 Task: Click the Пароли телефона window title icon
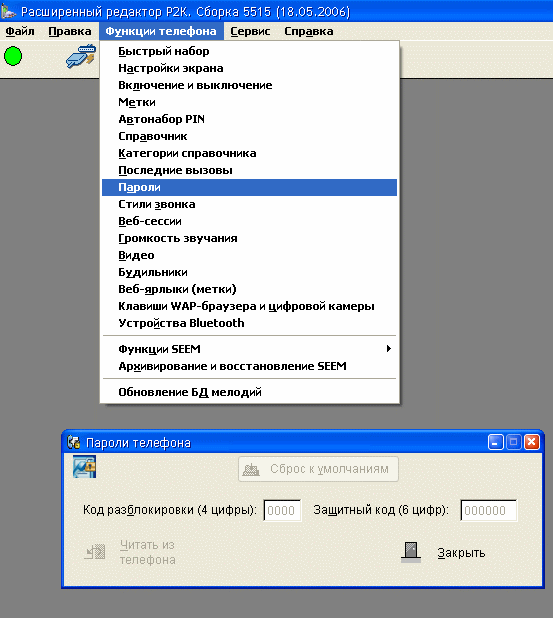point(73,443)
